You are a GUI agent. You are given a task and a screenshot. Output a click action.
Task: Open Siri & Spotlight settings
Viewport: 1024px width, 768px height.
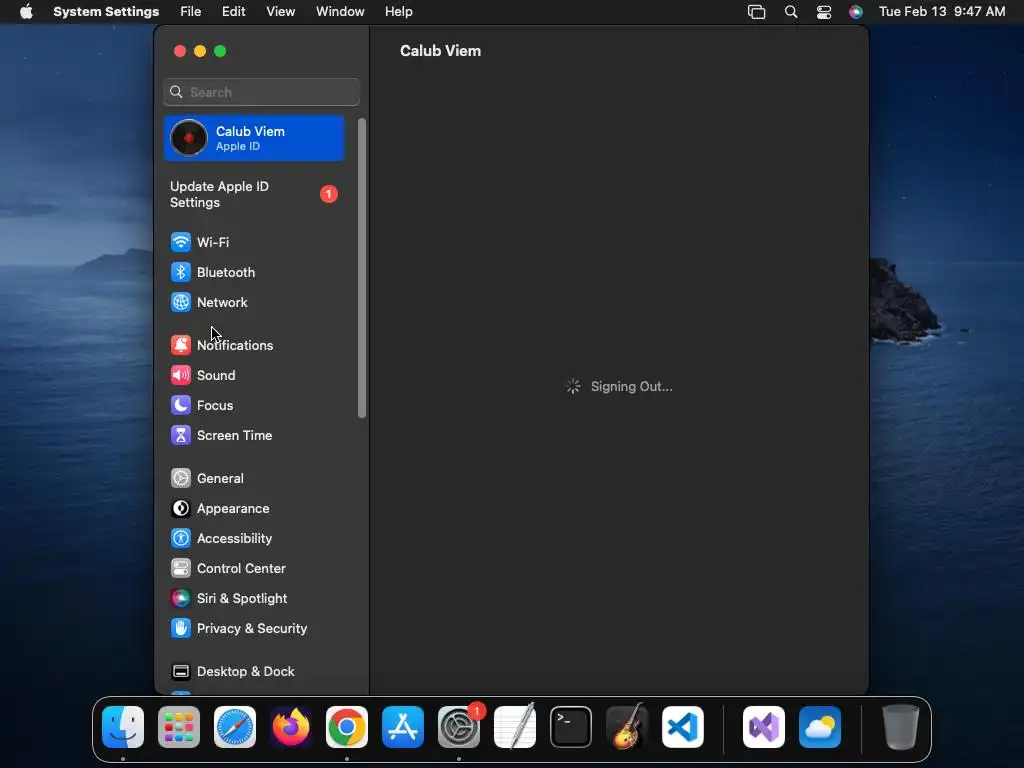click(255, 599)
